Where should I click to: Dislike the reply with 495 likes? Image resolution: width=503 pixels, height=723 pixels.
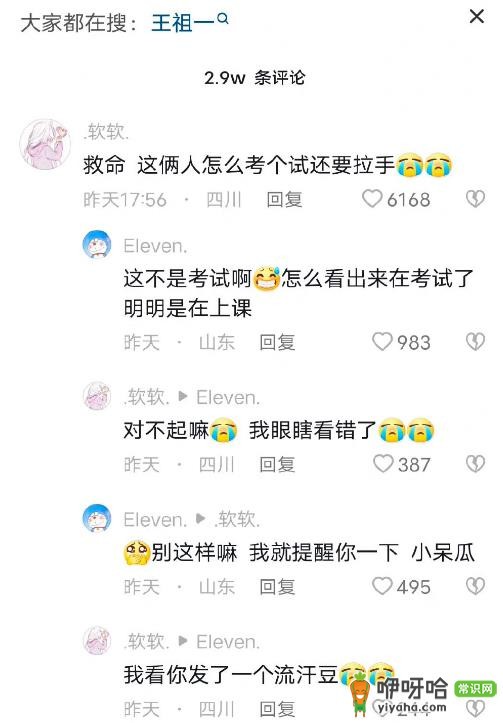475,586
